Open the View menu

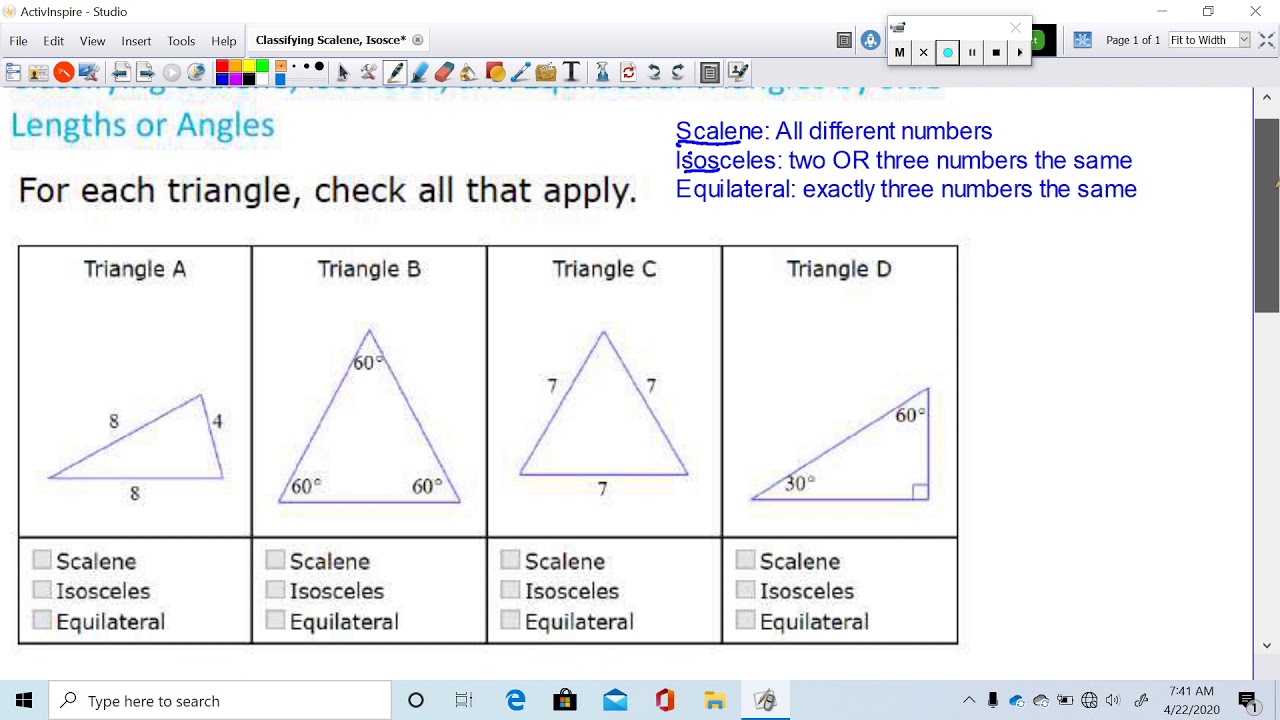pos(93,41)
